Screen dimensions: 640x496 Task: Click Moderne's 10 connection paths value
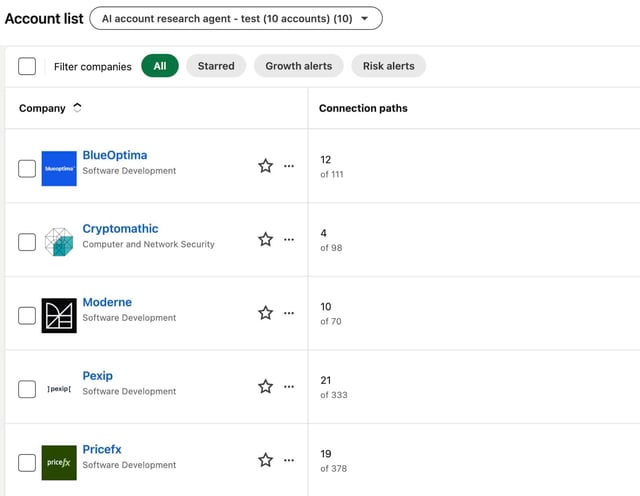point(326,307)
